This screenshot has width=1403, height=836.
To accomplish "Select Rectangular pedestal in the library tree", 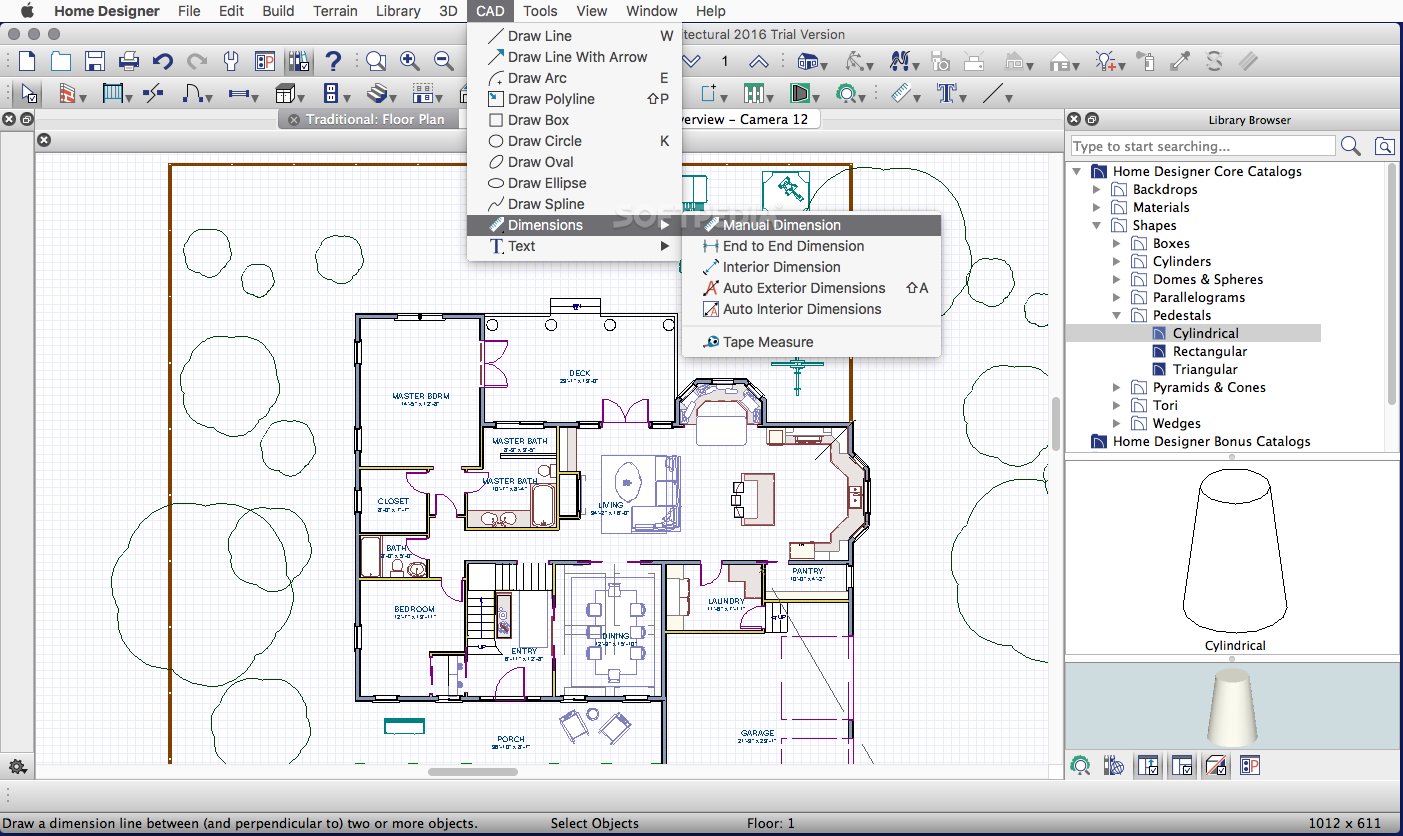I will [x=1210, y=352].
